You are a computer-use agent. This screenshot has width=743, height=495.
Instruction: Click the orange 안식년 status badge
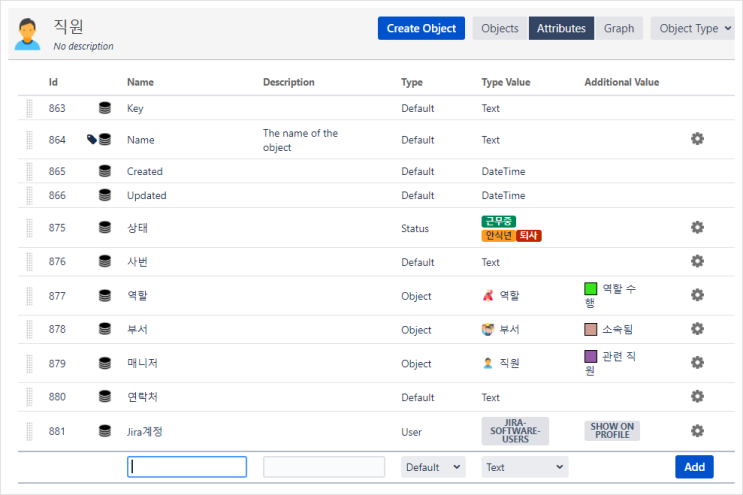pyautogui.click(x=498, y=235)
